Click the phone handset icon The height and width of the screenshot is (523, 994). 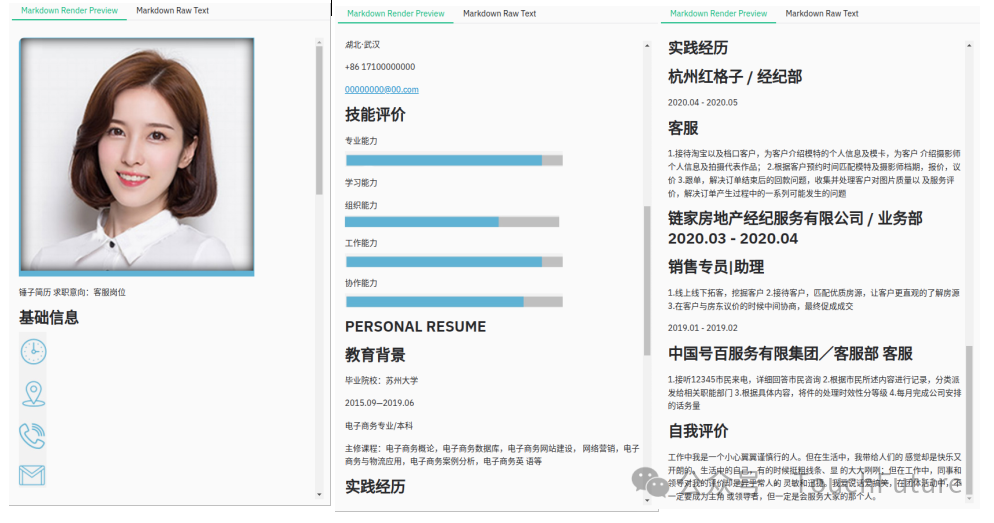click(x=33, y=435)
